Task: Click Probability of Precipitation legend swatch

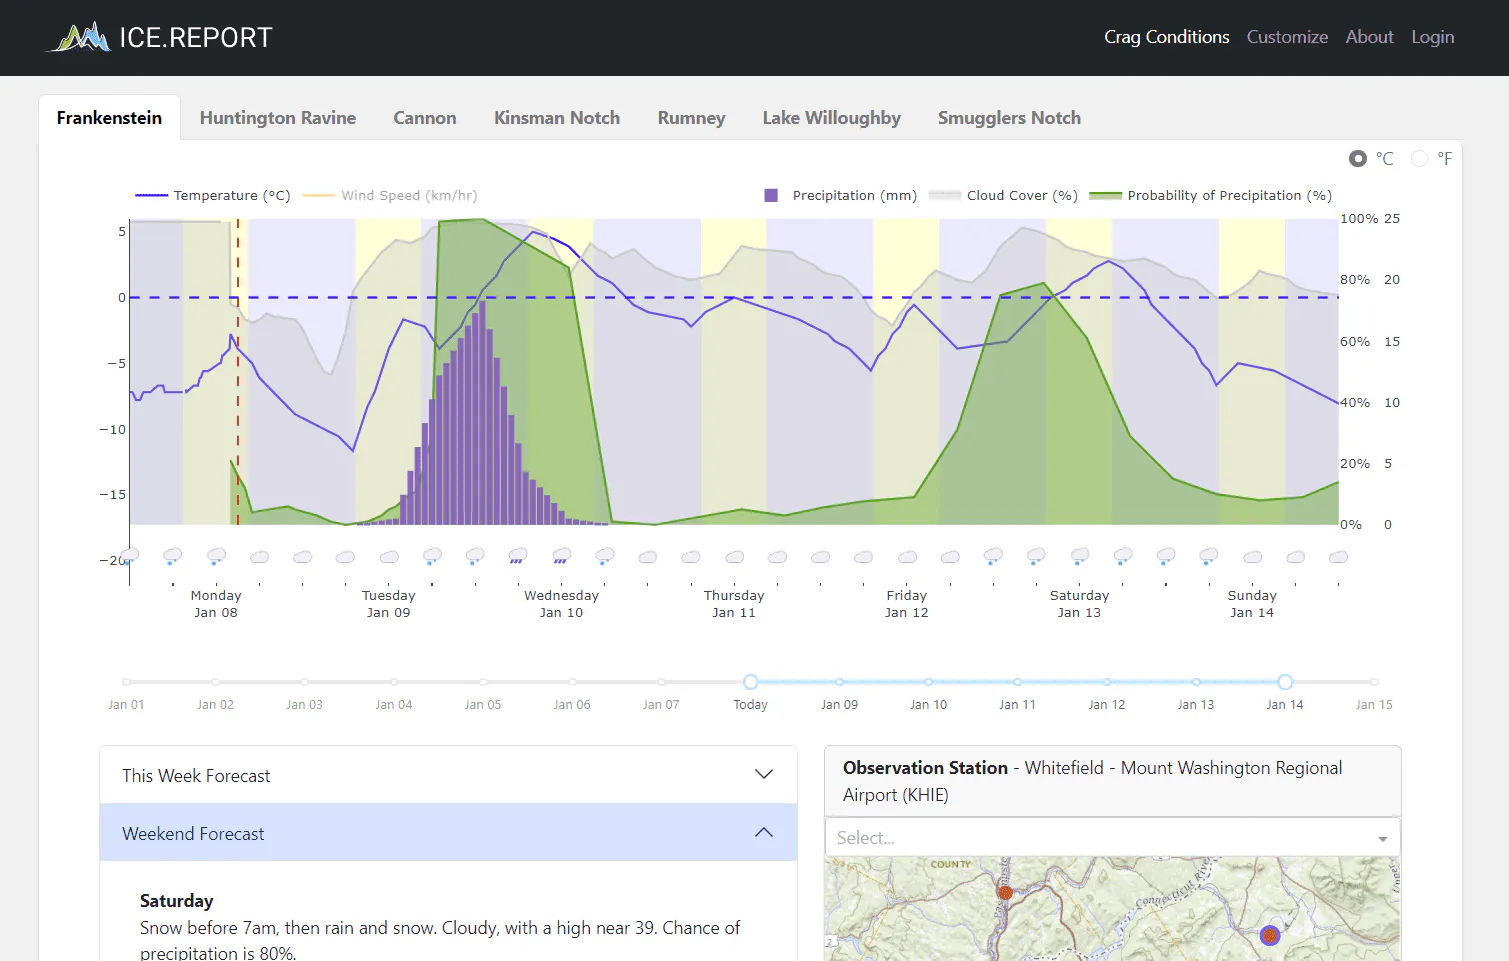Action: coord(1105,196)
